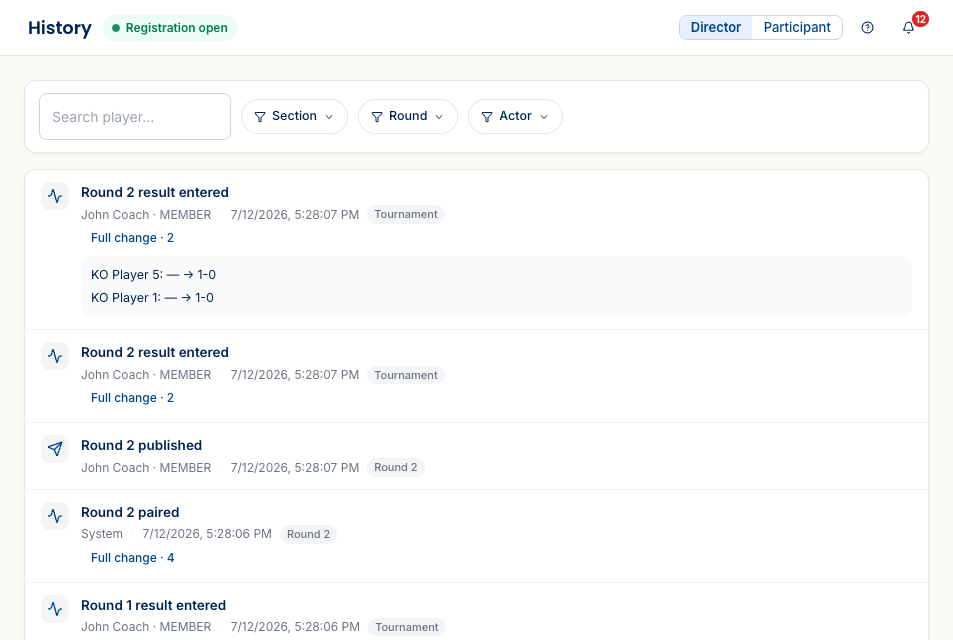
Task: Click the funnel icon in Section filter
Action: click(260, 117)
